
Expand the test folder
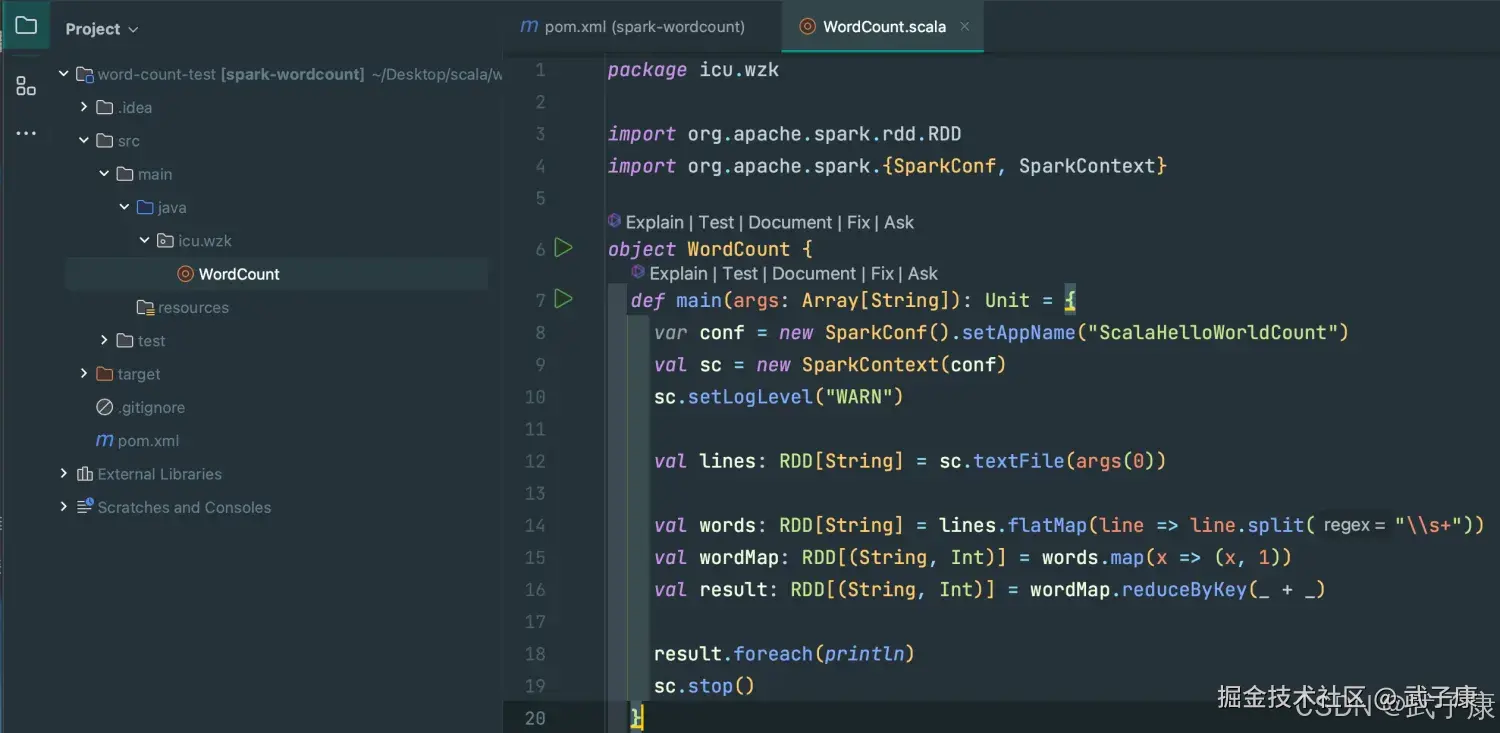[x=104, y=340]
